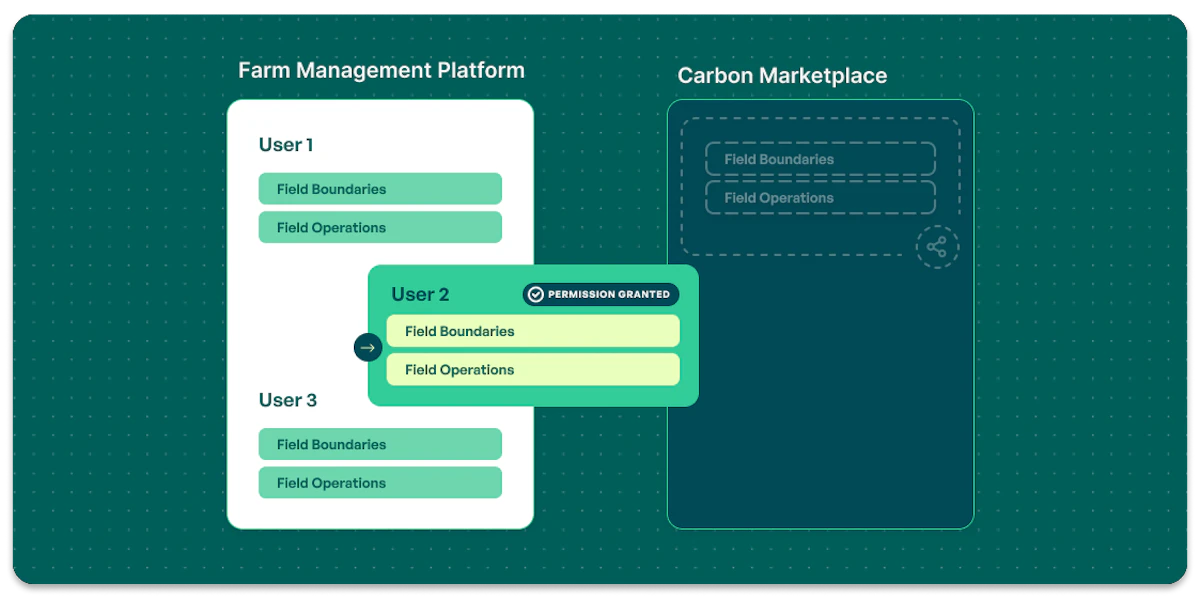Click dashed Field Operations placeholder in Carbon Marketplace

[820, 197]
